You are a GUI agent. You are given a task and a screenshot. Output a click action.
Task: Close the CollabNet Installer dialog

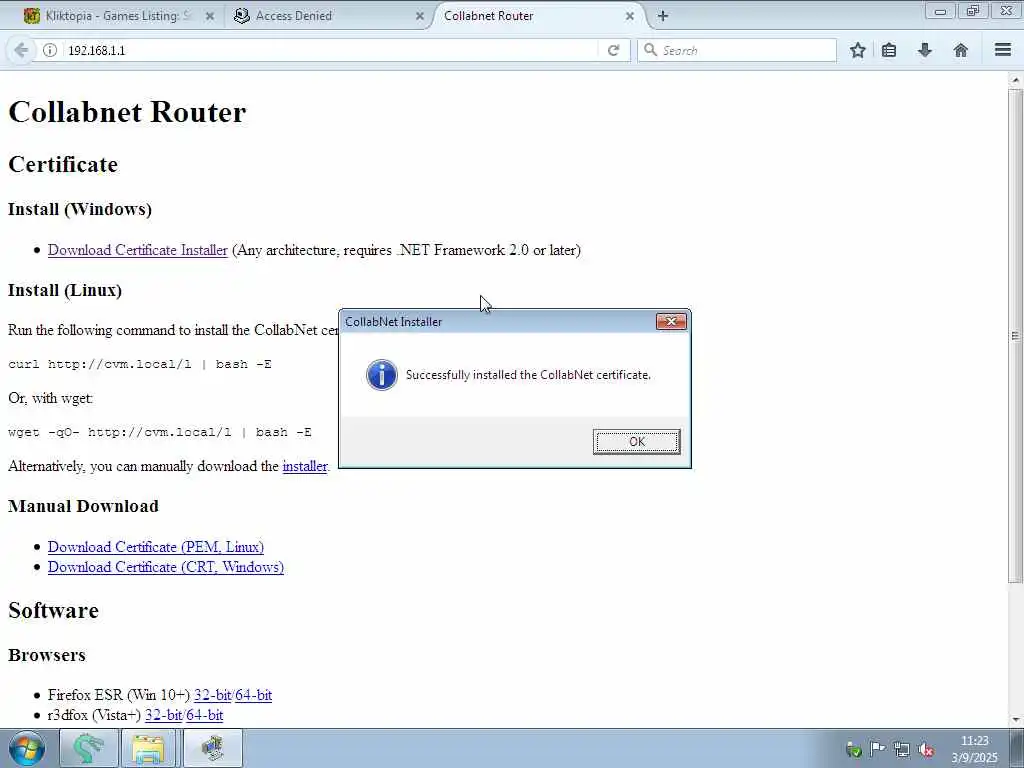point(671,321)
